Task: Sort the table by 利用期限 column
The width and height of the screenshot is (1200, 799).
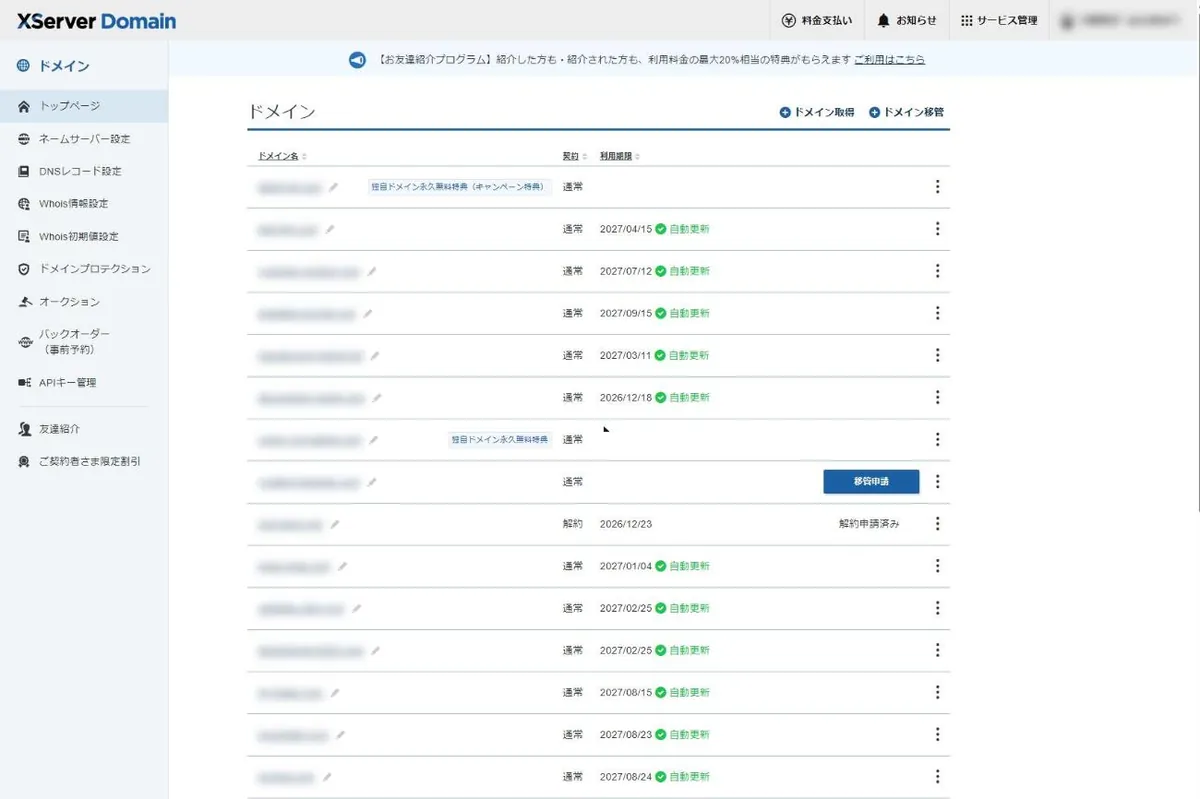Action: pyautogui.click(x=620, y=156)
